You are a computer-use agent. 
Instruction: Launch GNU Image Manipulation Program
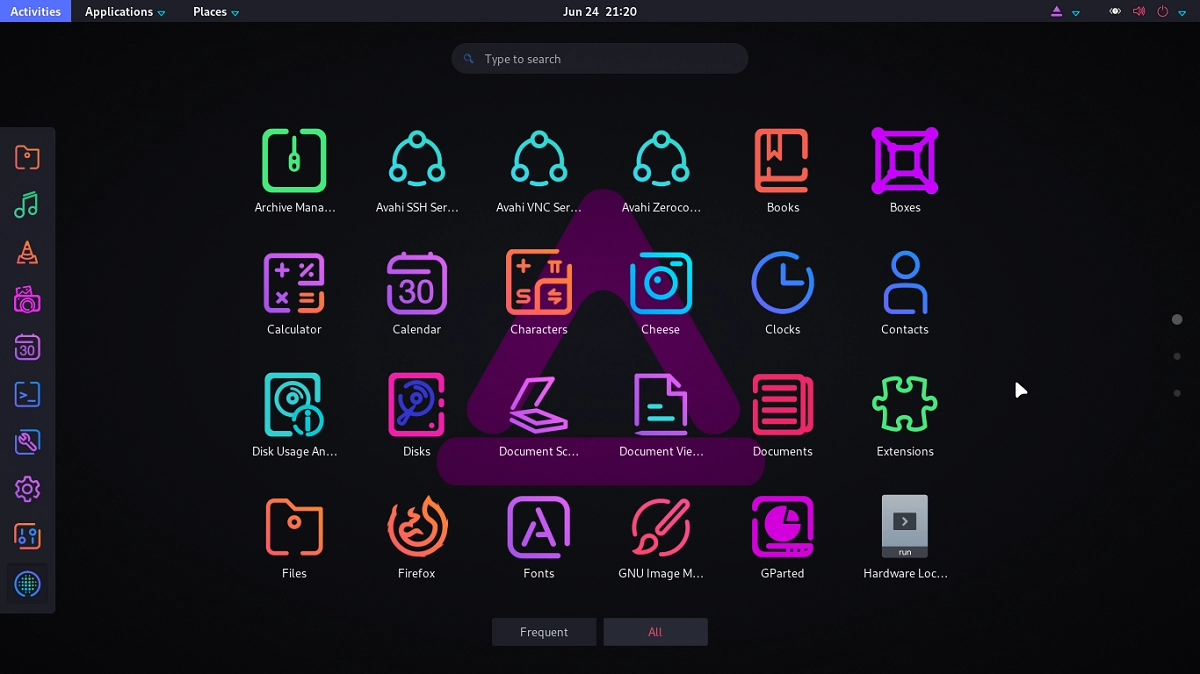point(660,527)
